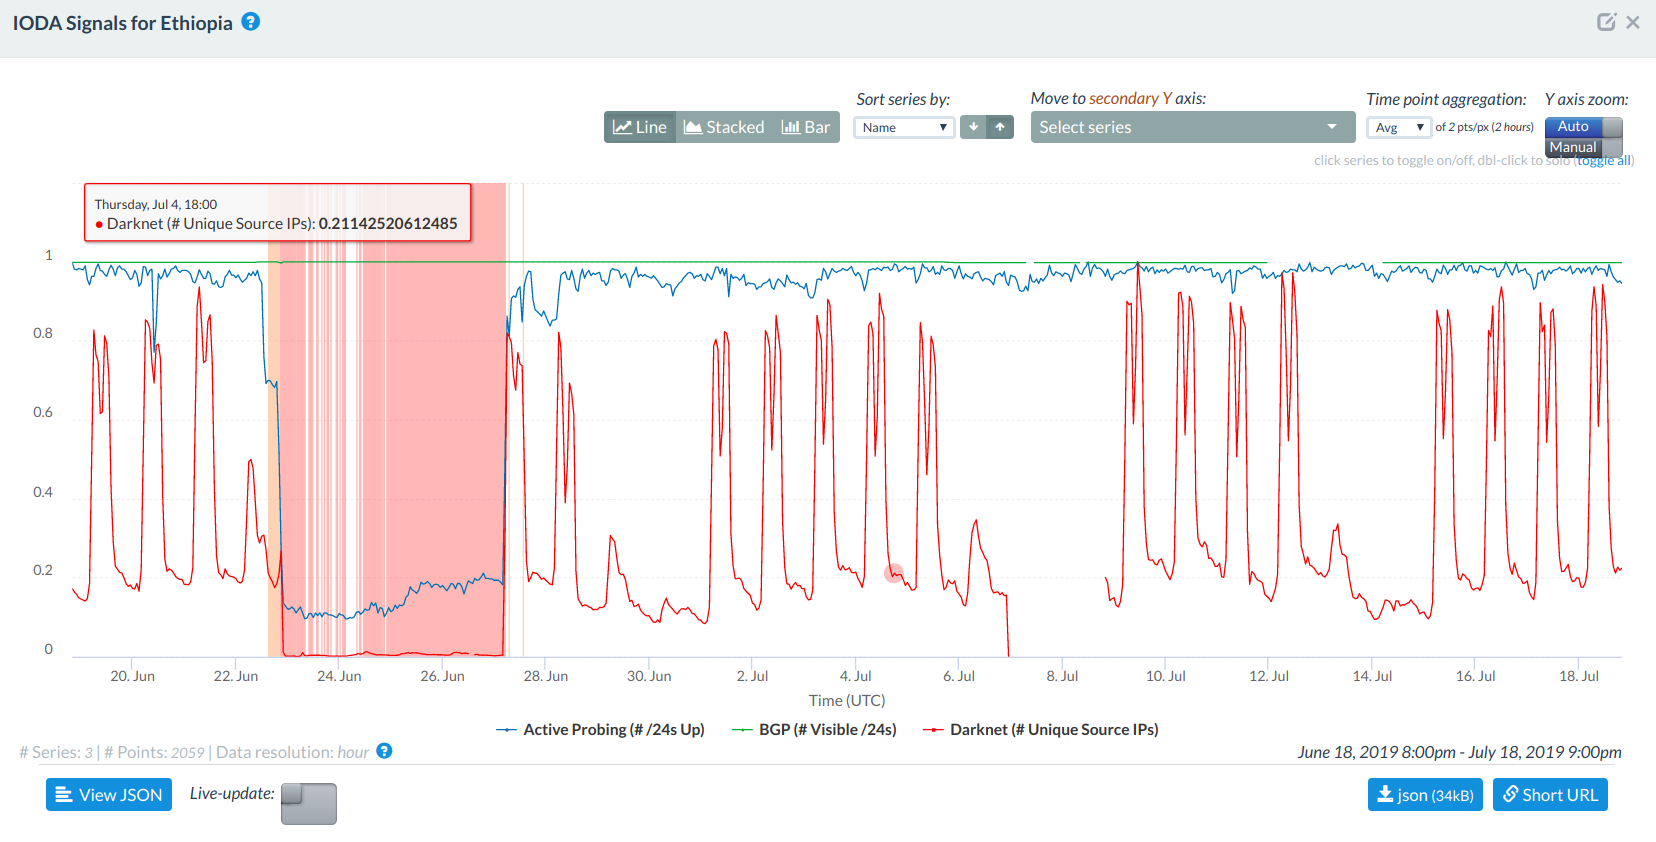Switch chart to Bar view
The height and width of the screenshot is (842, 1656).
(806, 127)
